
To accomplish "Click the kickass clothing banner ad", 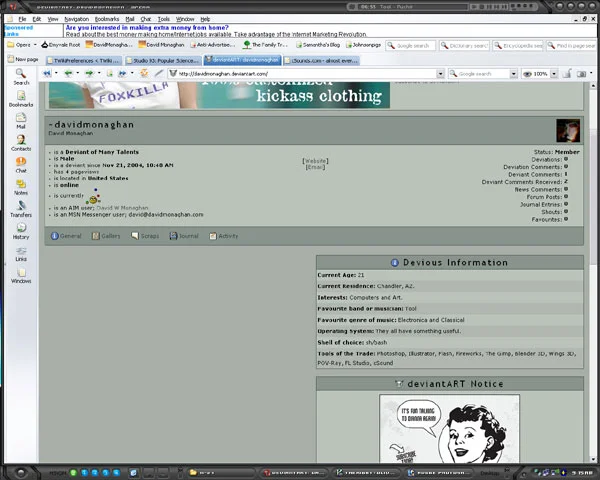I will [219, 95].
